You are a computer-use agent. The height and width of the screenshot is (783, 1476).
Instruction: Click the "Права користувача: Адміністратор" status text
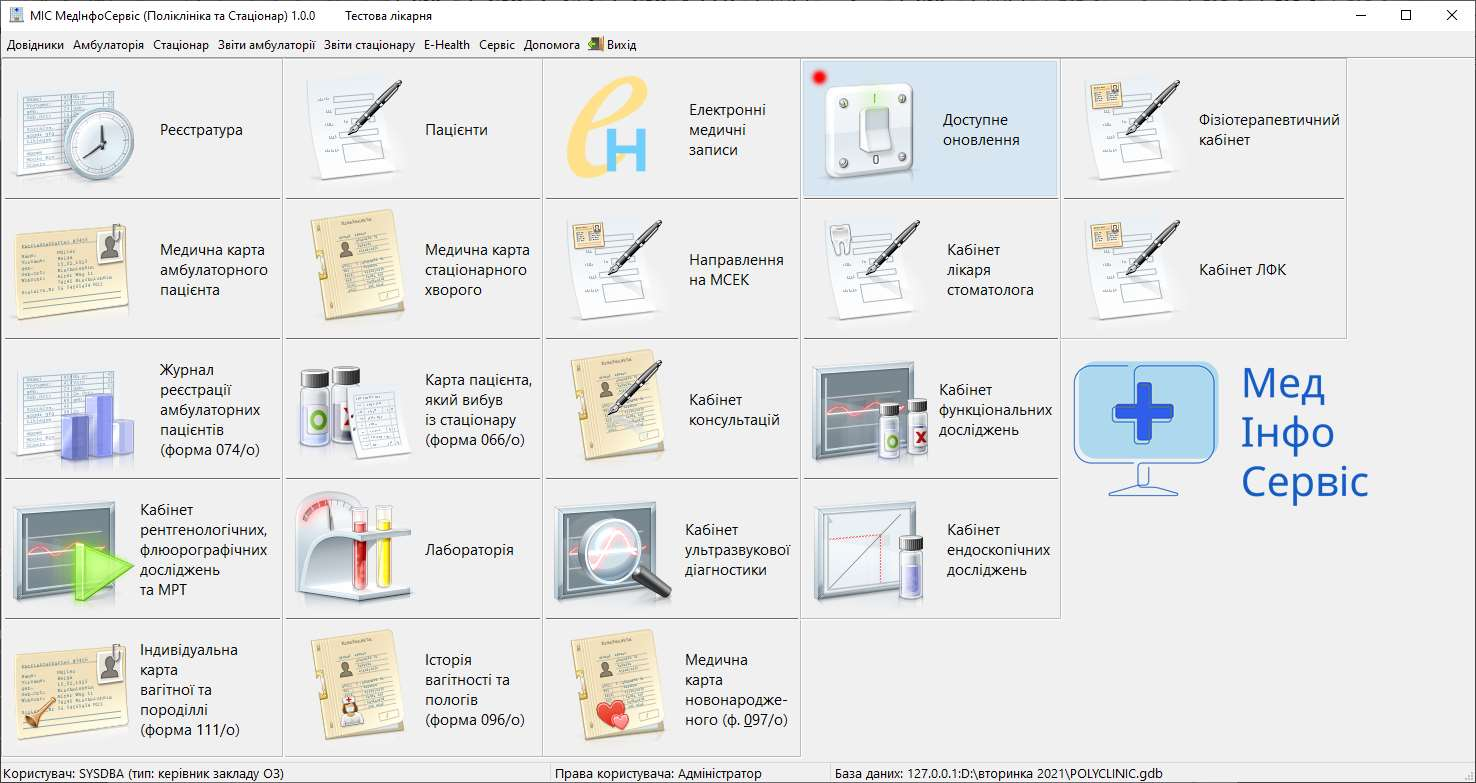pyautogui.click(x=657, y=774)
